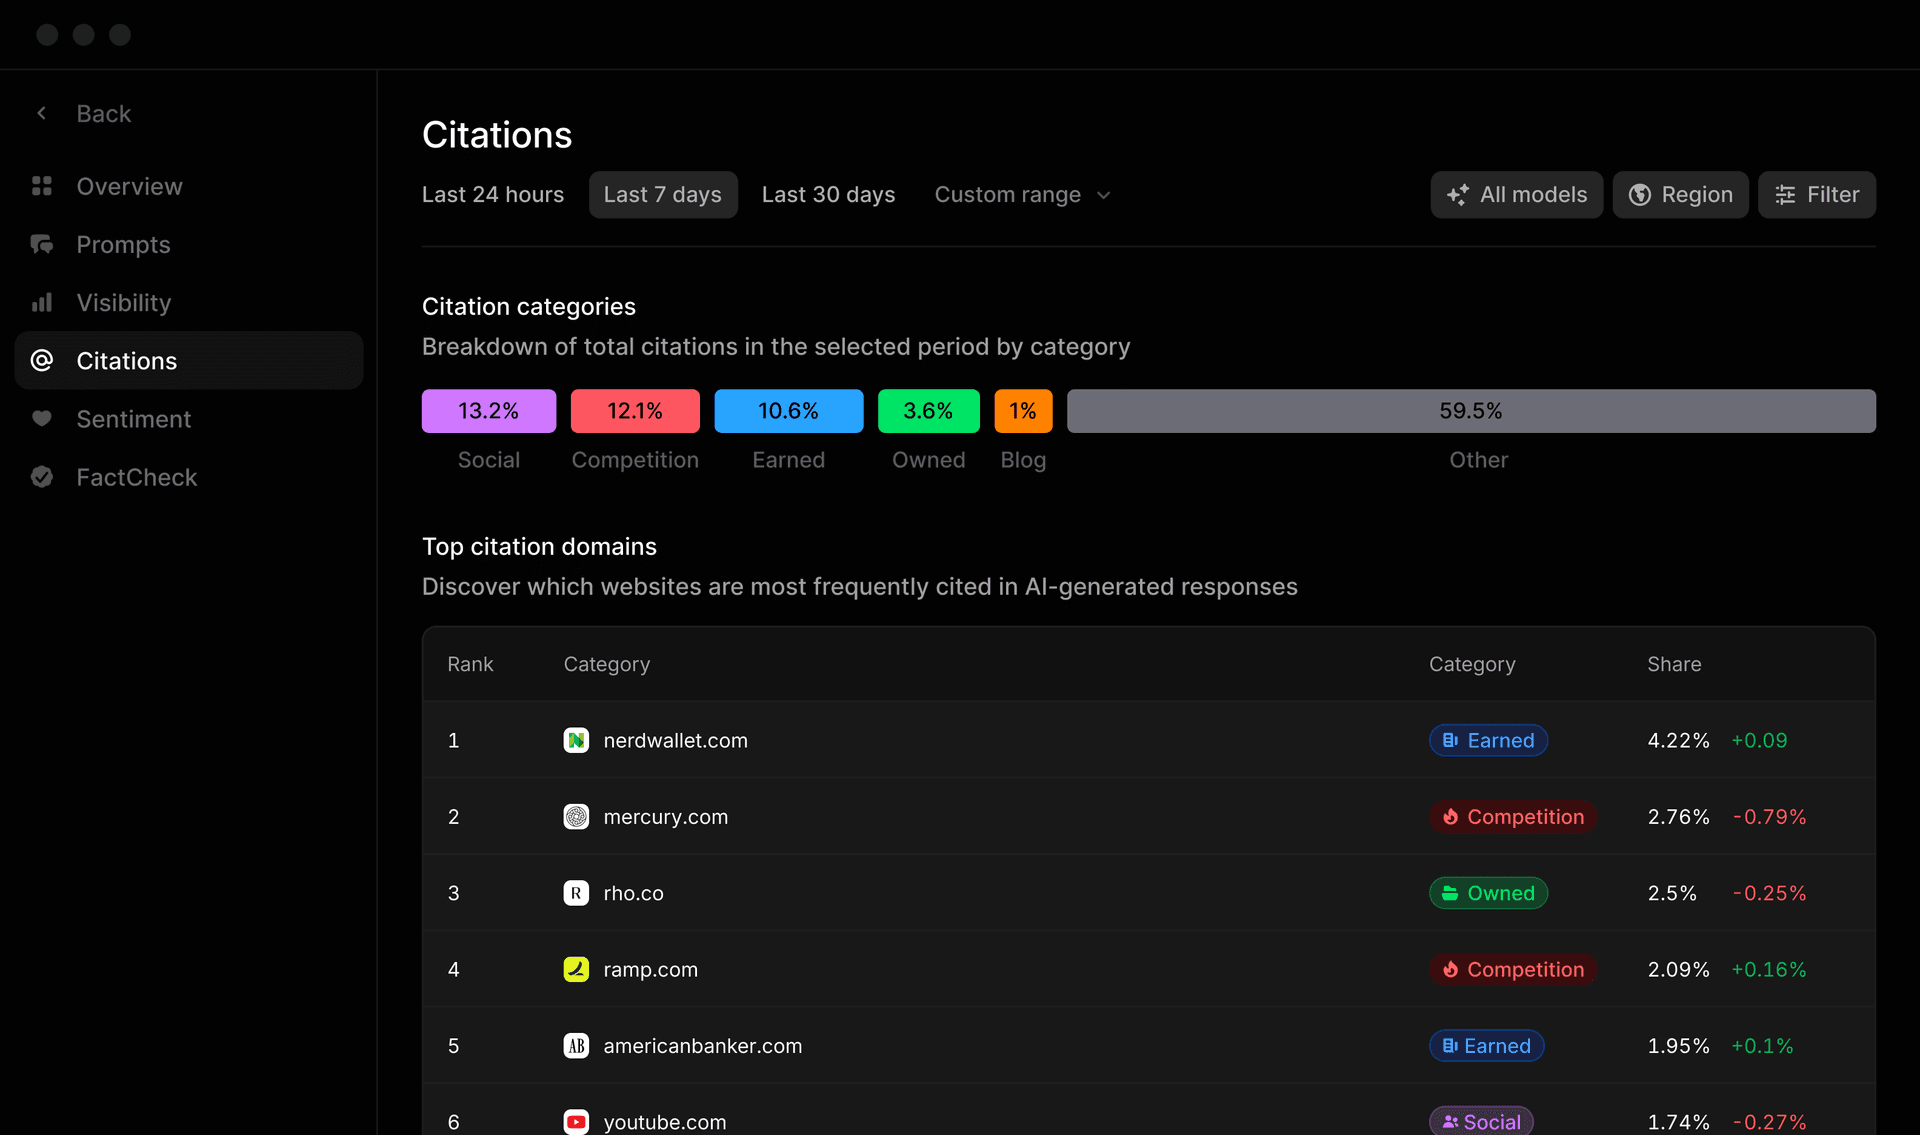Click the Overview grid icon in sidebar
This screenshot has width=1920, height=1135.
tap(42, 186)
